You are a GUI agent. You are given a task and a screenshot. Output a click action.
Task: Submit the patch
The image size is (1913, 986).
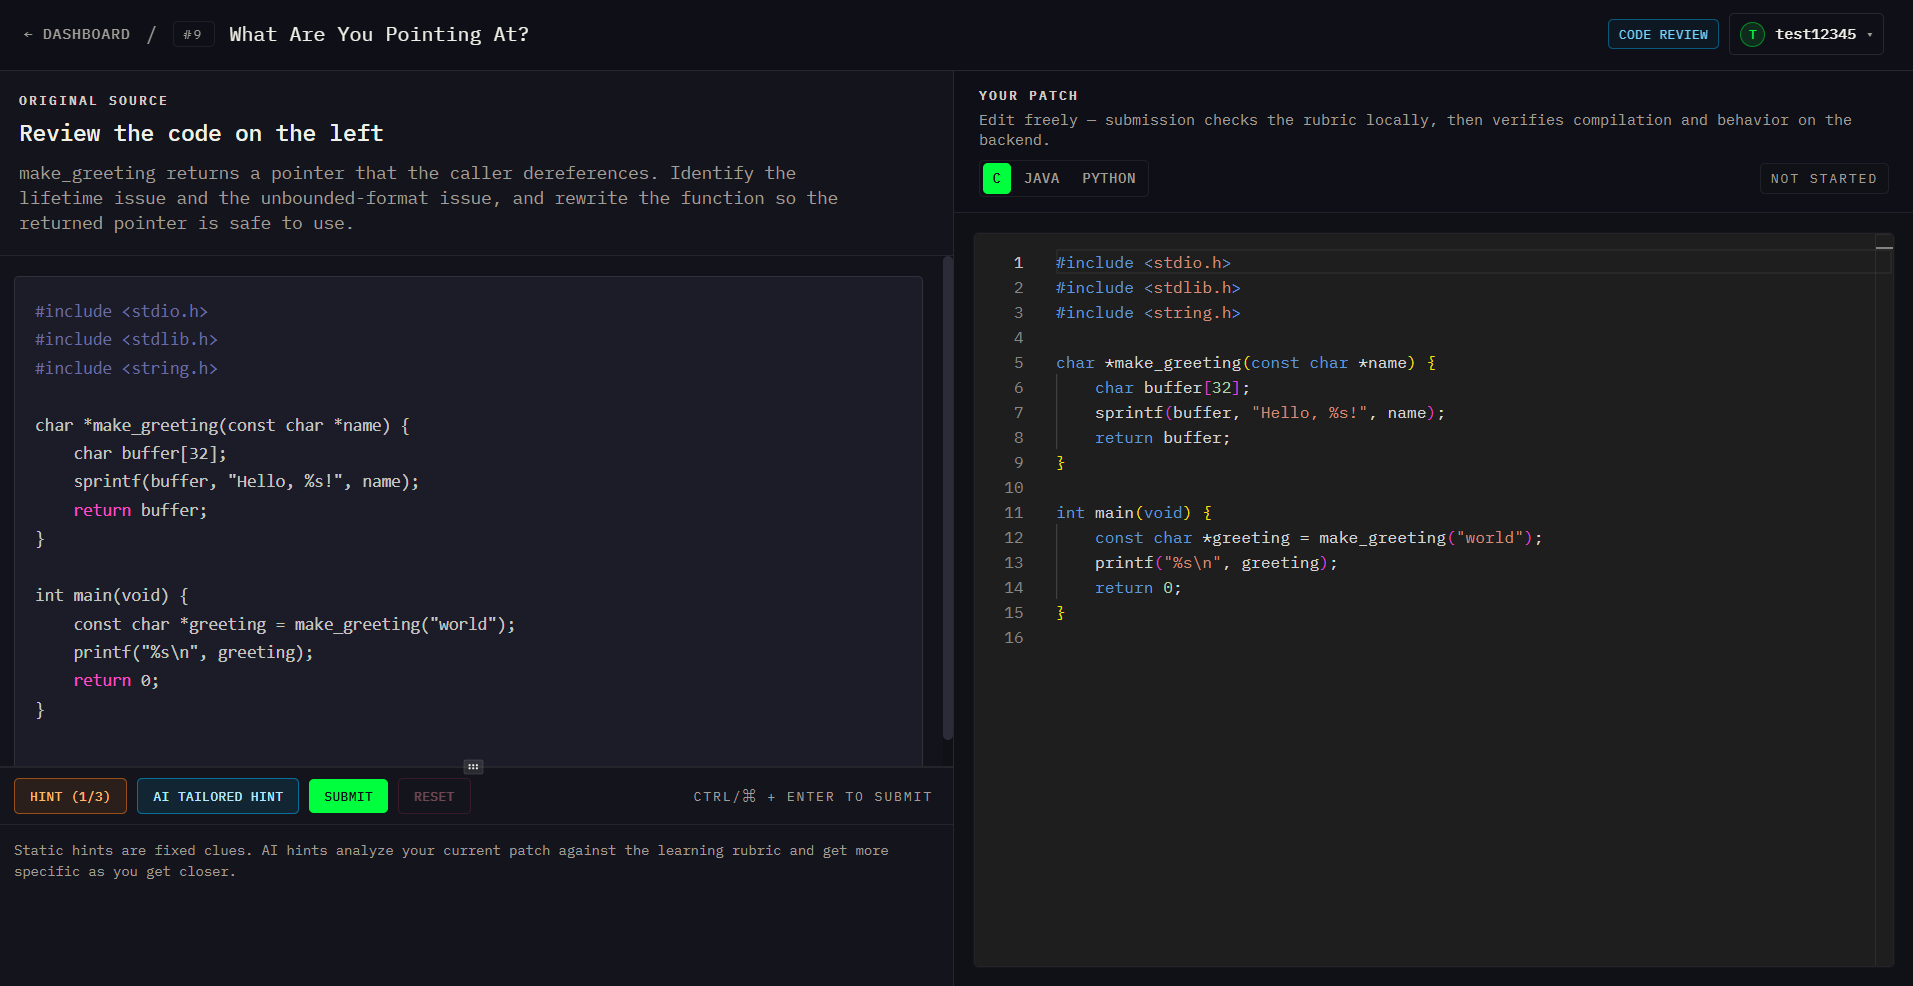point(348,797)
